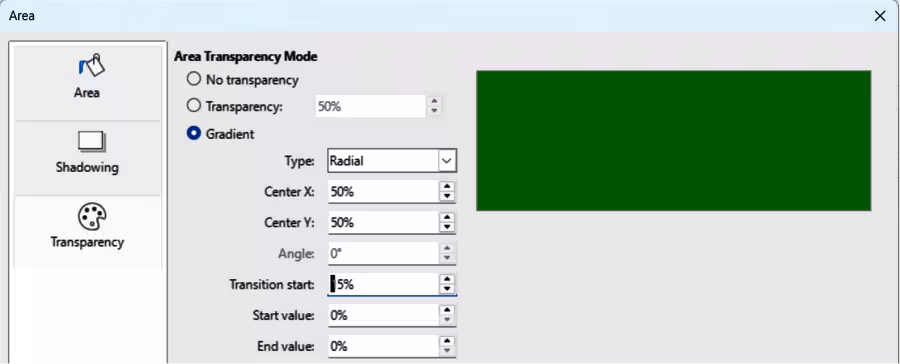Click the Center X input field
The image size is (900, 364).
383,192
